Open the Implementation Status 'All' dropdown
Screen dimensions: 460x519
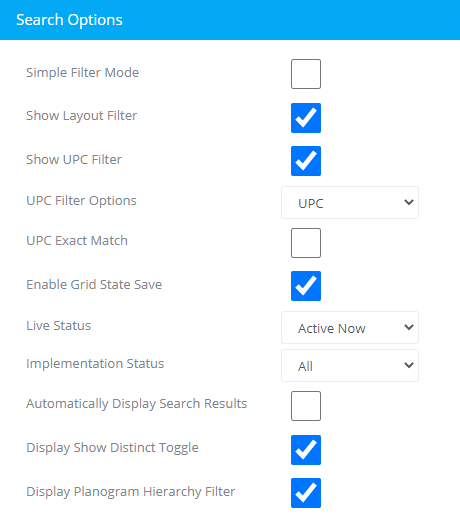point(350,366)
